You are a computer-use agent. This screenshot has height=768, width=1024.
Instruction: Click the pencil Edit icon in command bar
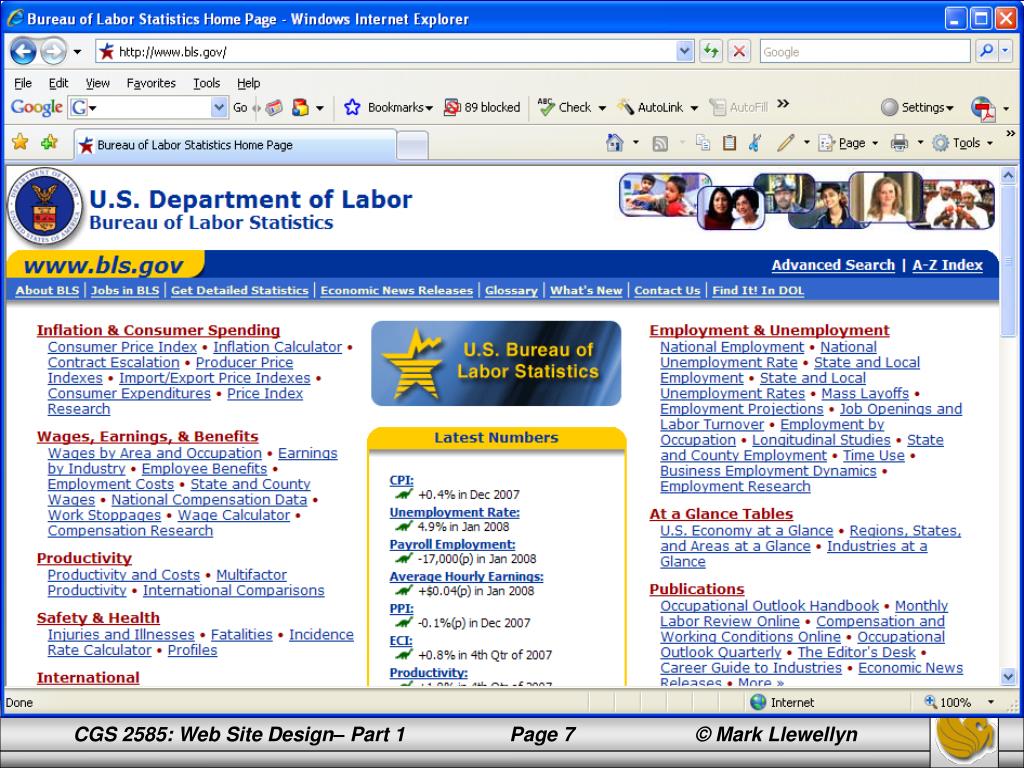pos(786,142)
